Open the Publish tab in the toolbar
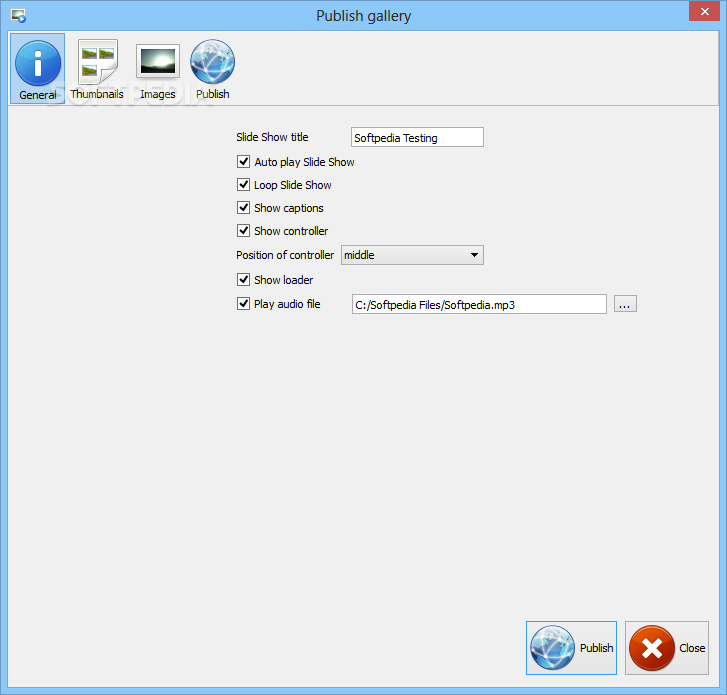Image resolution: width=727 pixels, height=695 pixels. [x=212, y=69]
